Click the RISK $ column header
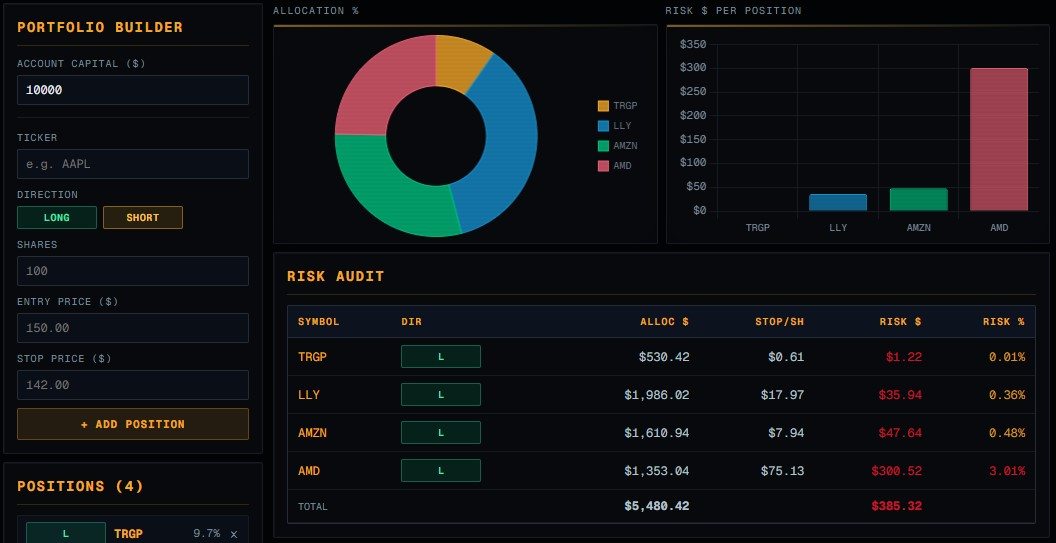Screen dimensions: 1056x543 point(900,322)
